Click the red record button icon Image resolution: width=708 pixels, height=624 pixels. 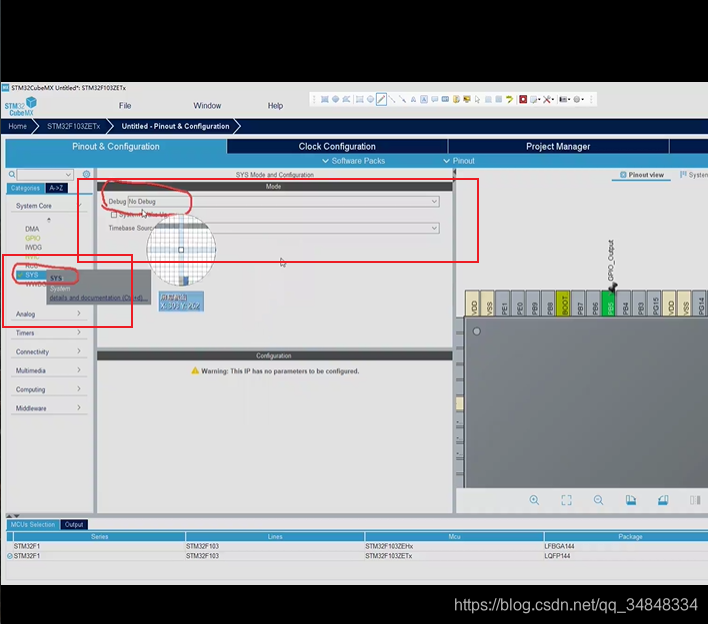pos(523,99)
